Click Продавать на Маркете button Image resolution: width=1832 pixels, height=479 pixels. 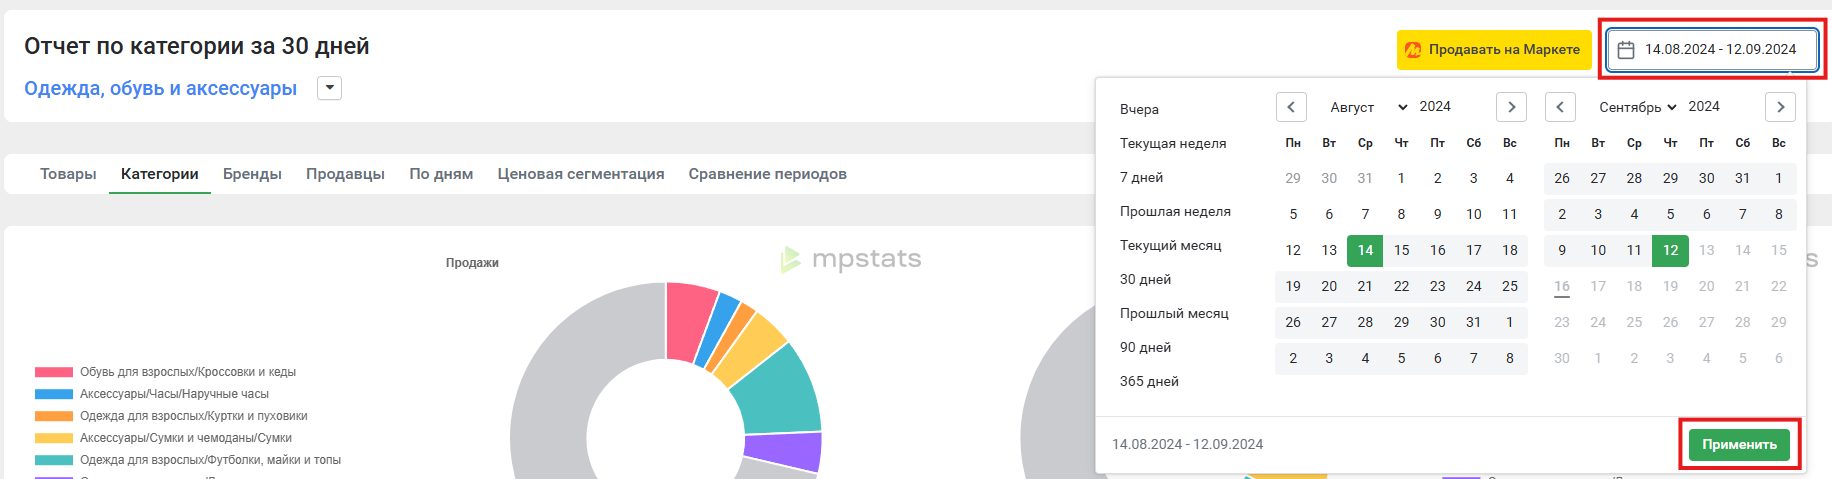[x=1494, y=49]
